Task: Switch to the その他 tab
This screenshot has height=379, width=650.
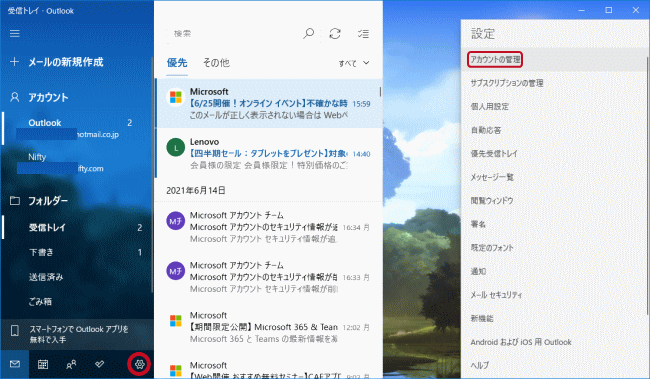Action: point(216,63)
